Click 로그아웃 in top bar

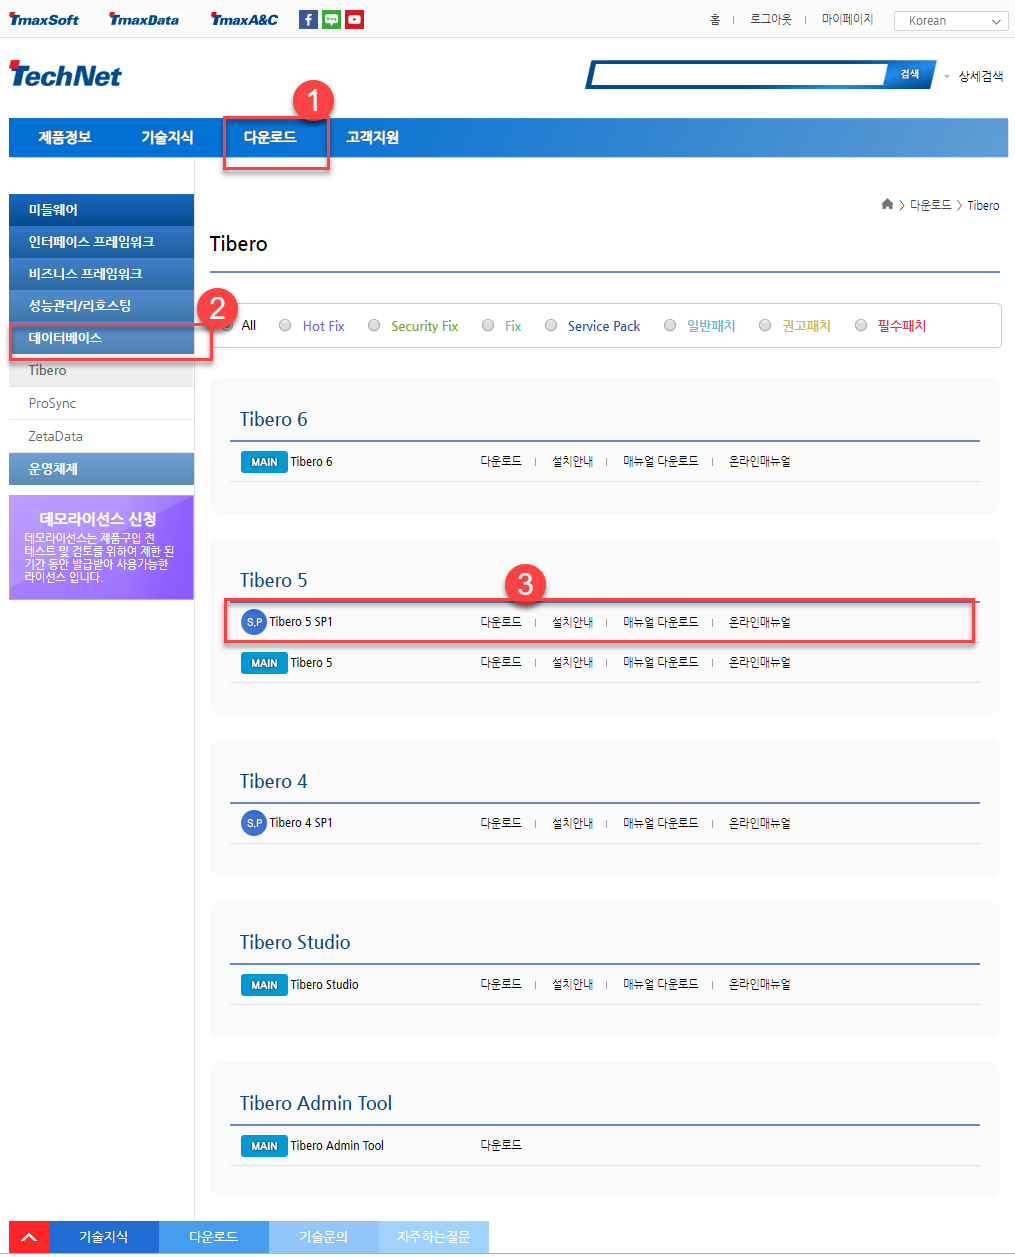(x=770, y=20)
